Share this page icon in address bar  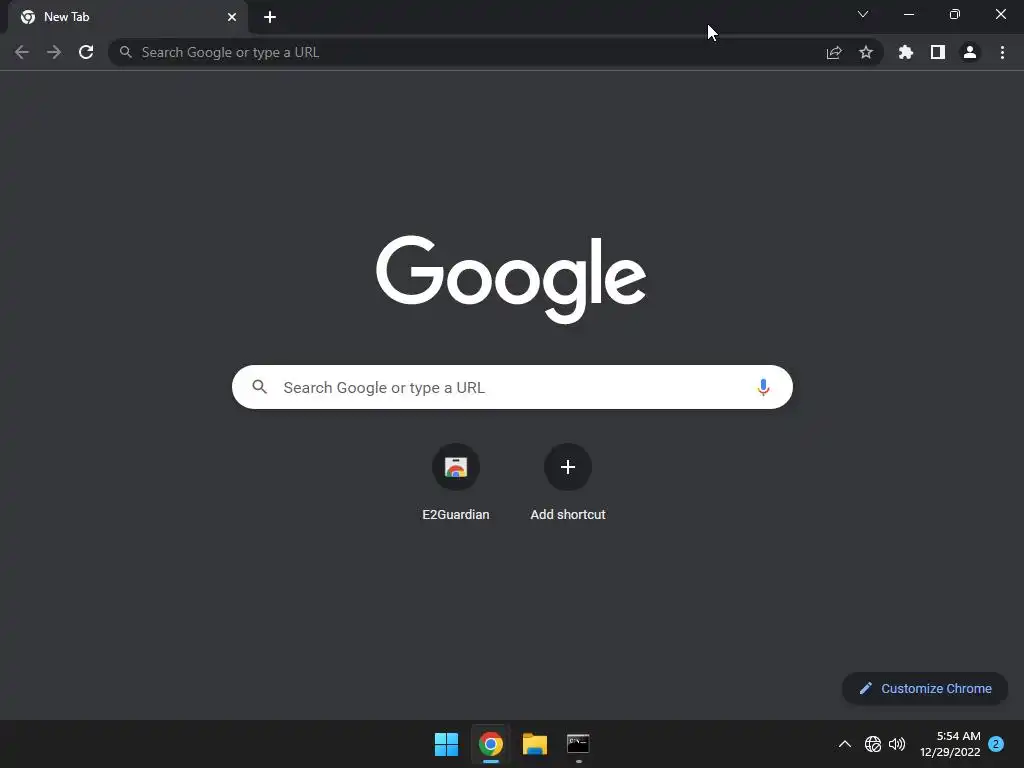(x=834, y=52)
